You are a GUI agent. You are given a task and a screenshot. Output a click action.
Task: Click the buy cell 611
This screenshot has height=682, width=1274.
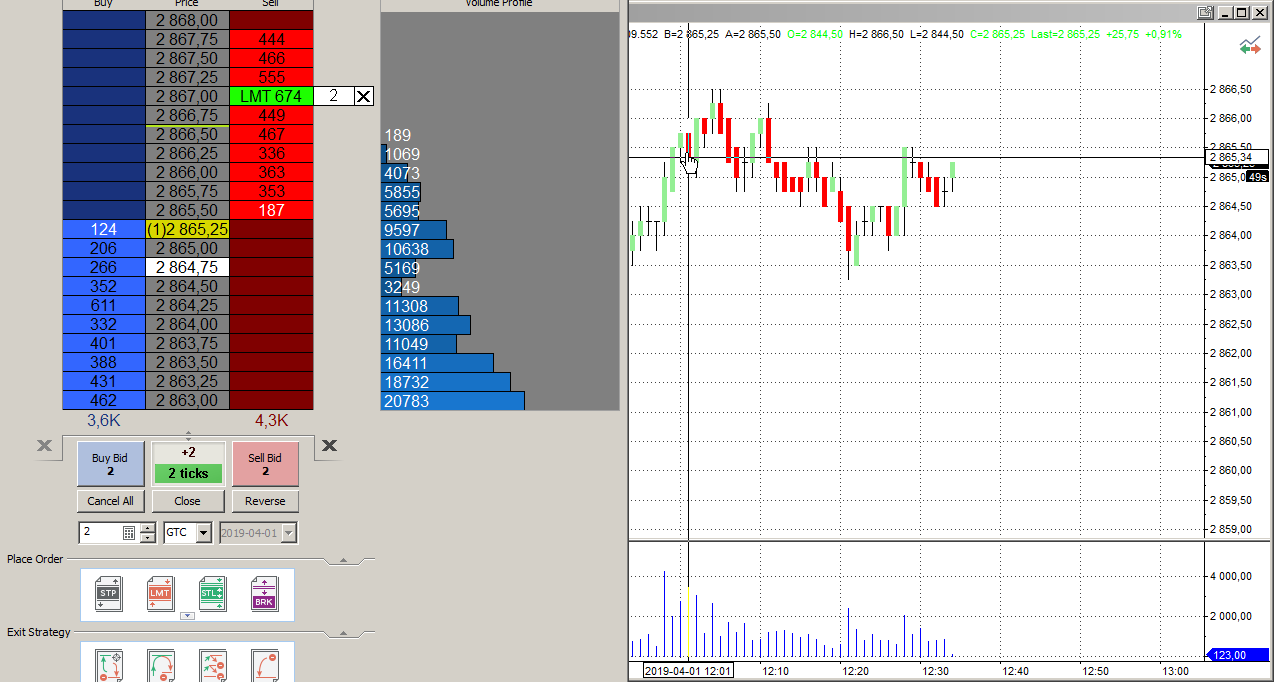[104, 305]
